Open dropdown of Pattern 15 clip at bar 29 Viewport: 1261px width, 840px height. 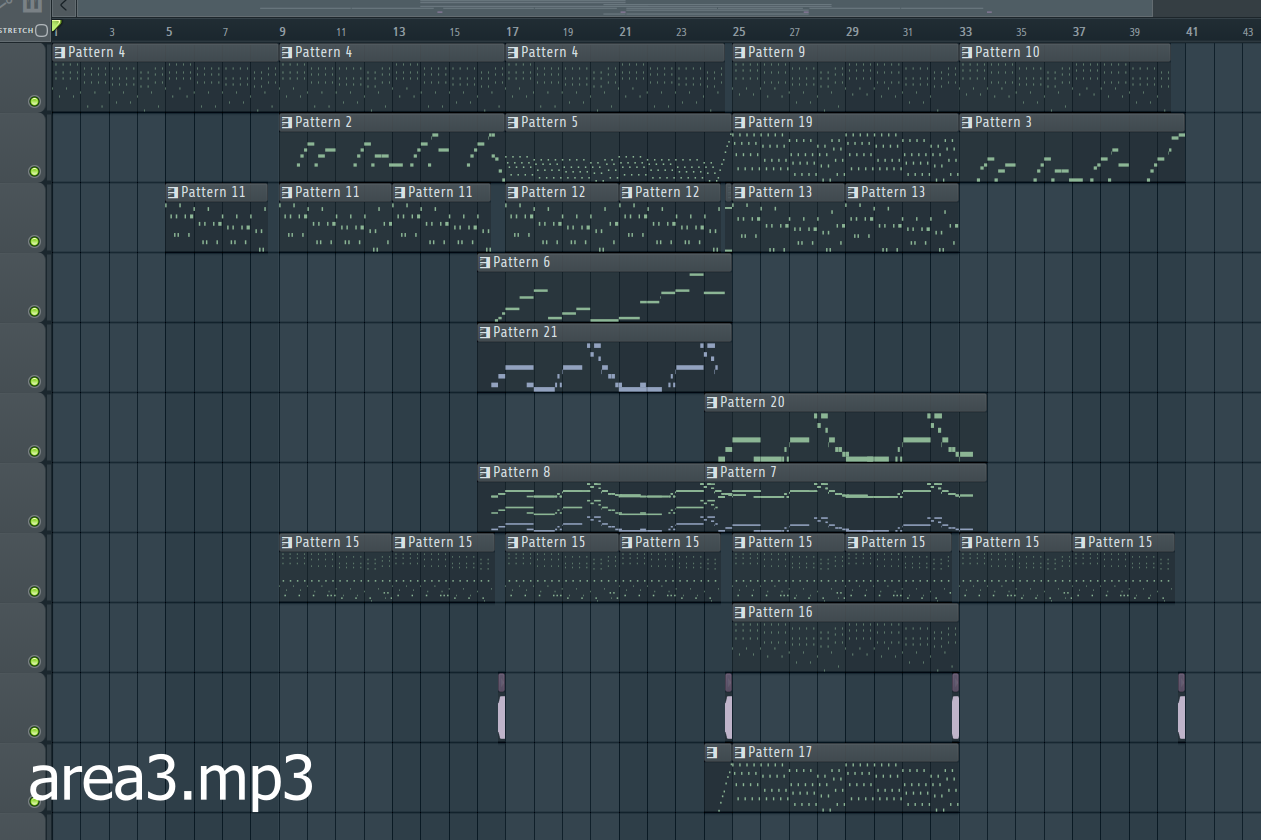(x=854, y=542)
